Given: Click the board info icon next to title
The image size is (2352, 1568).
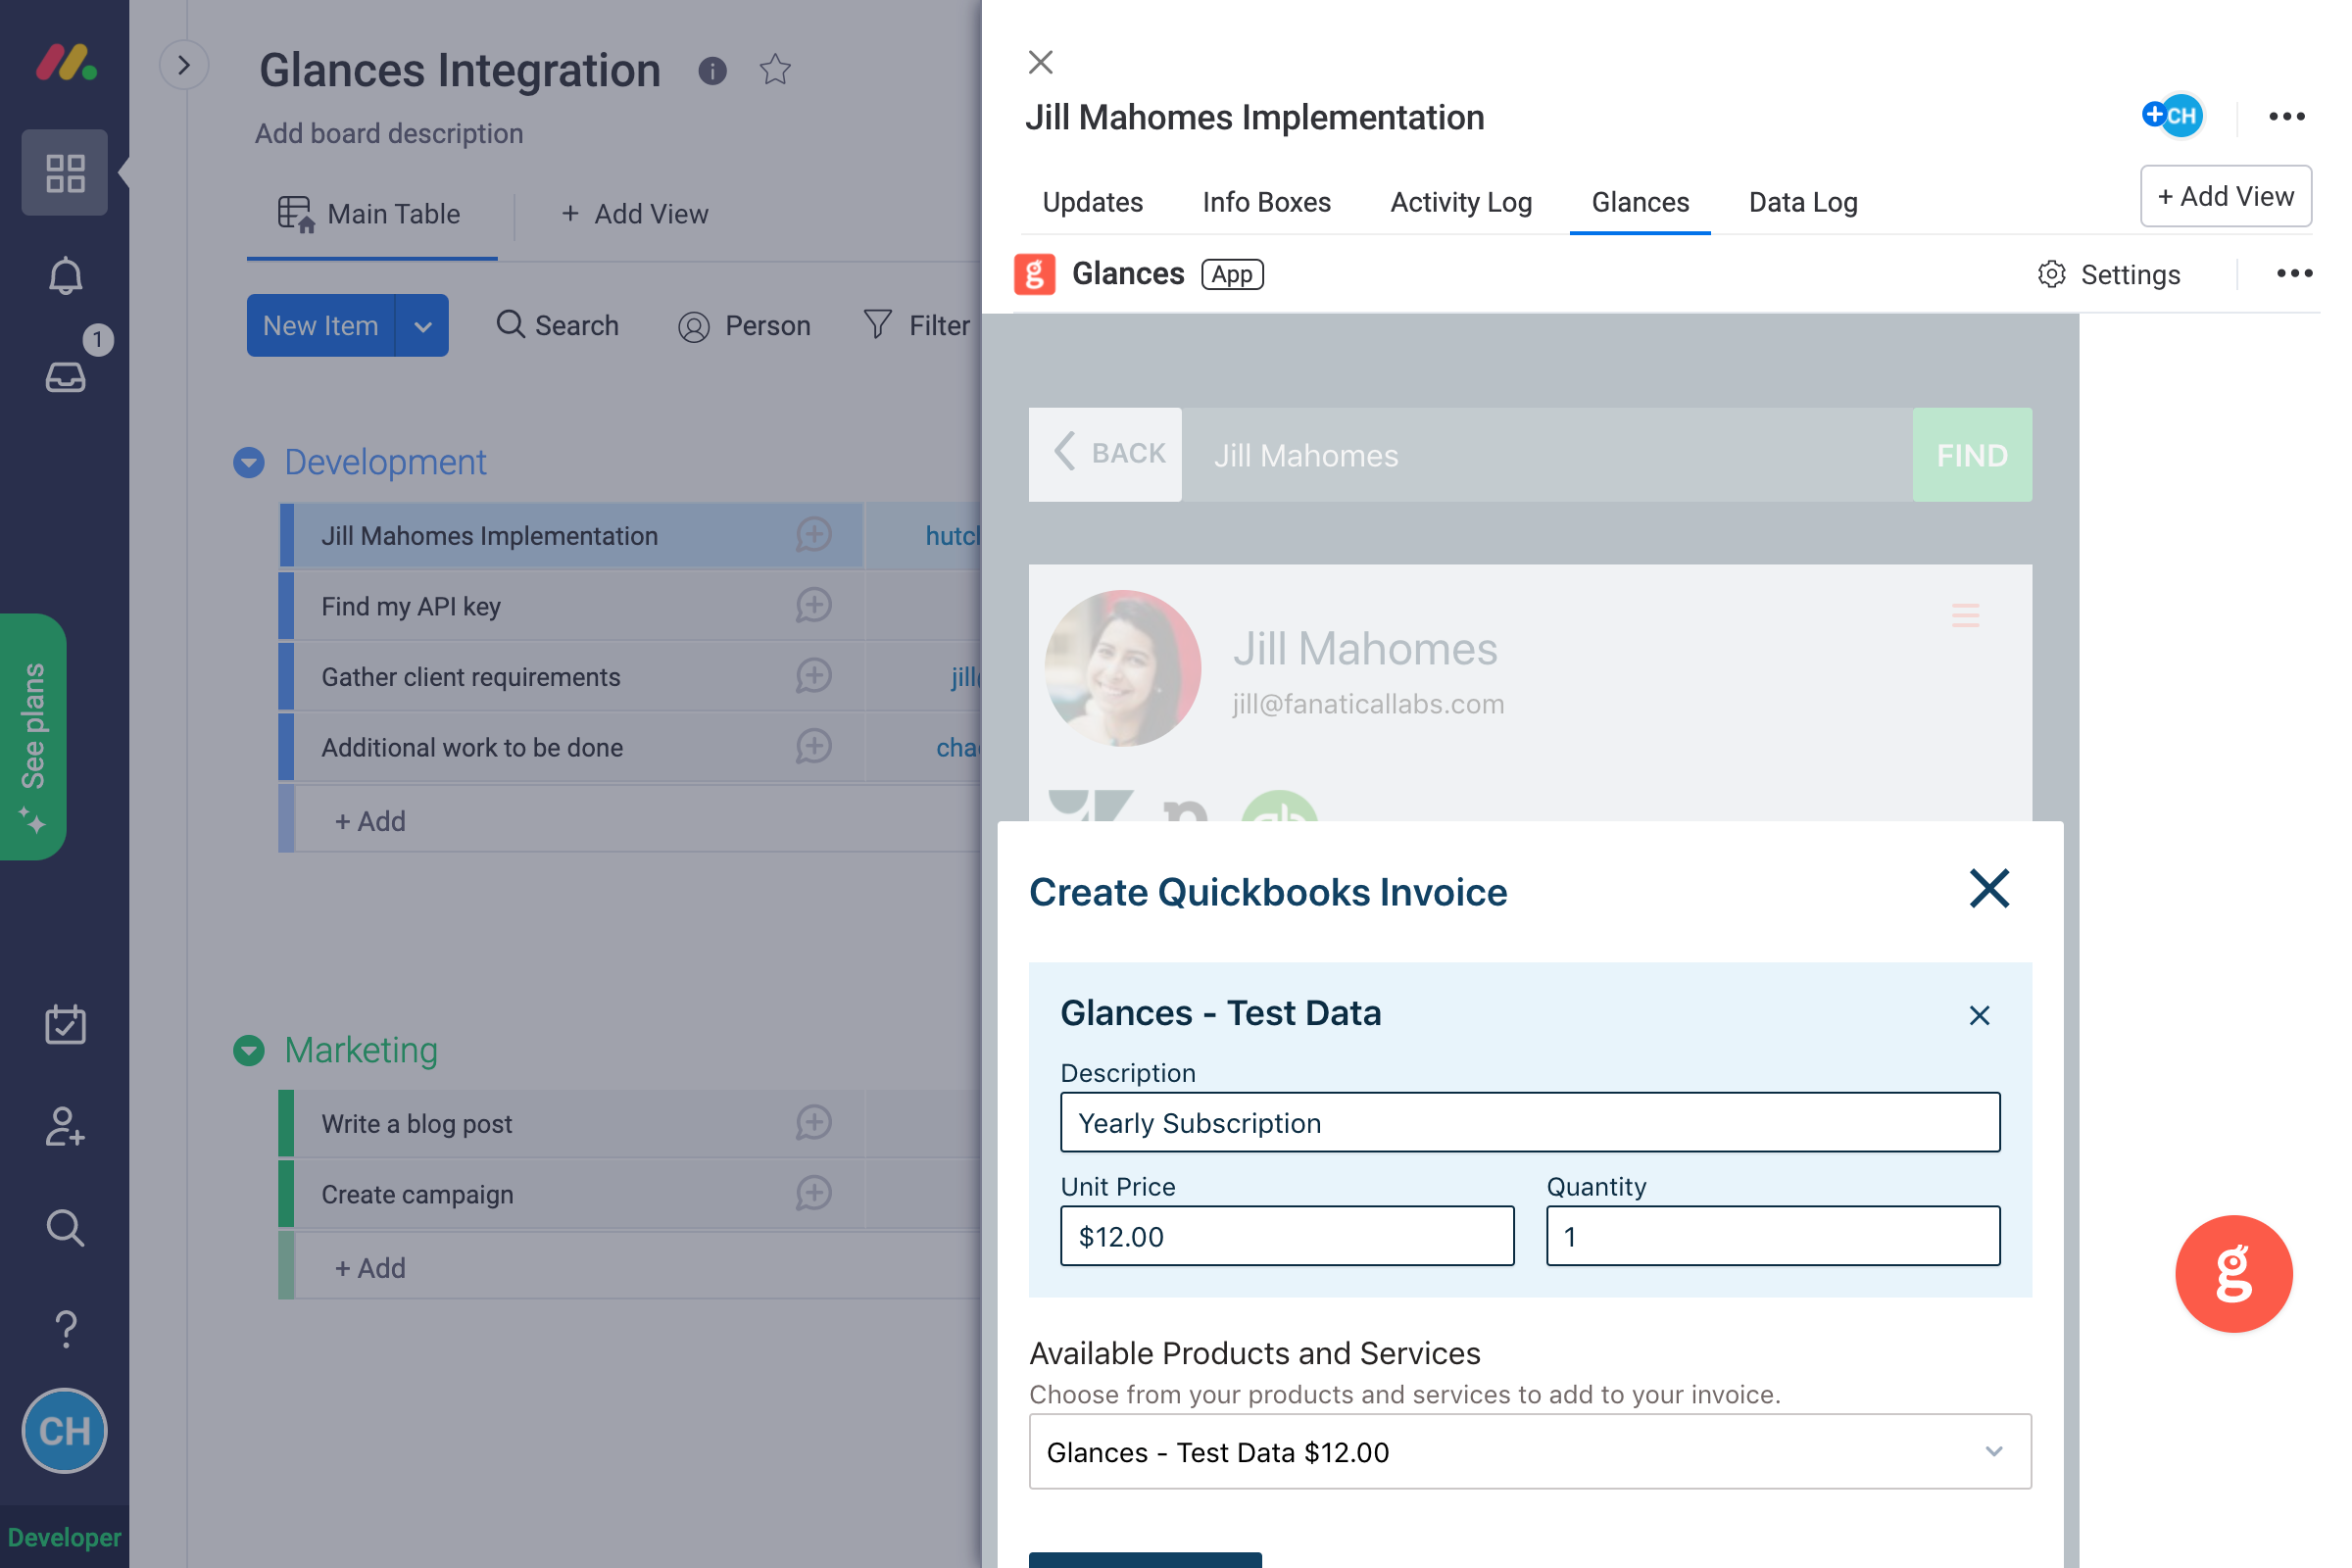Looking at the screenshot, I should 712,71.
